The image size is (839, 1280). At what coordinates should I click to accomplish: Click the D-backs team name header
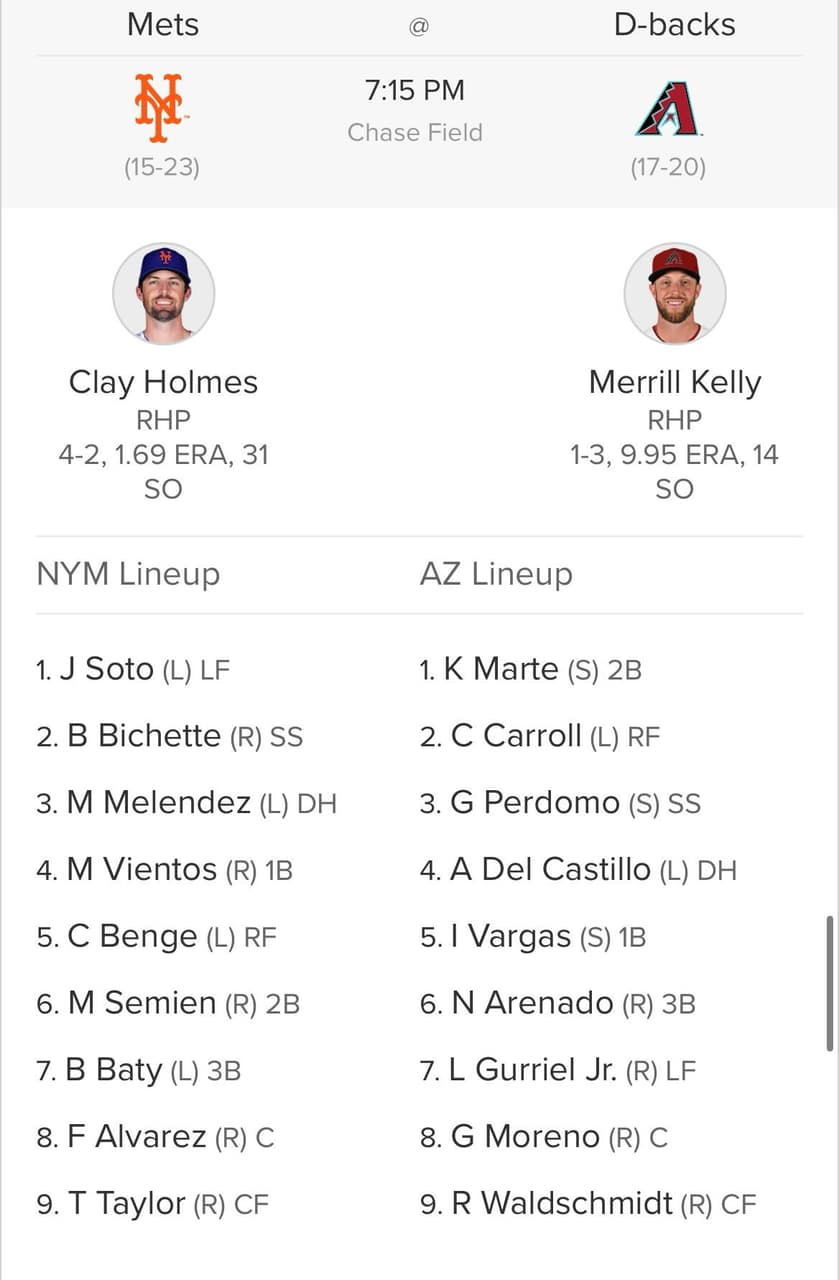[675, 25]
